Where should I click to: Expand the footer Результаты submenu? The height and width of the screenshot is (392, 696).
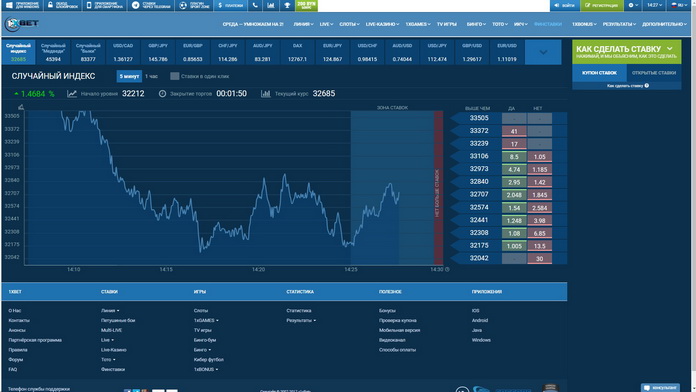tap(301, 321)
